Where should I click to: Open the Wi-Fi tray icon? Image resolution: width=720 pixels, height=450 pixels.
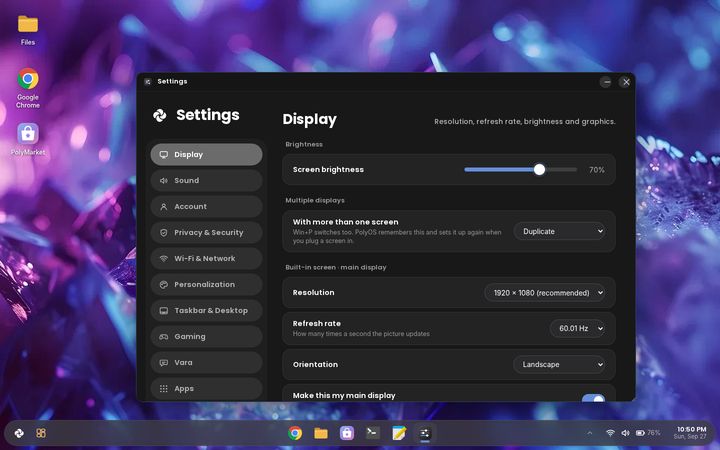tap(610, 433)
